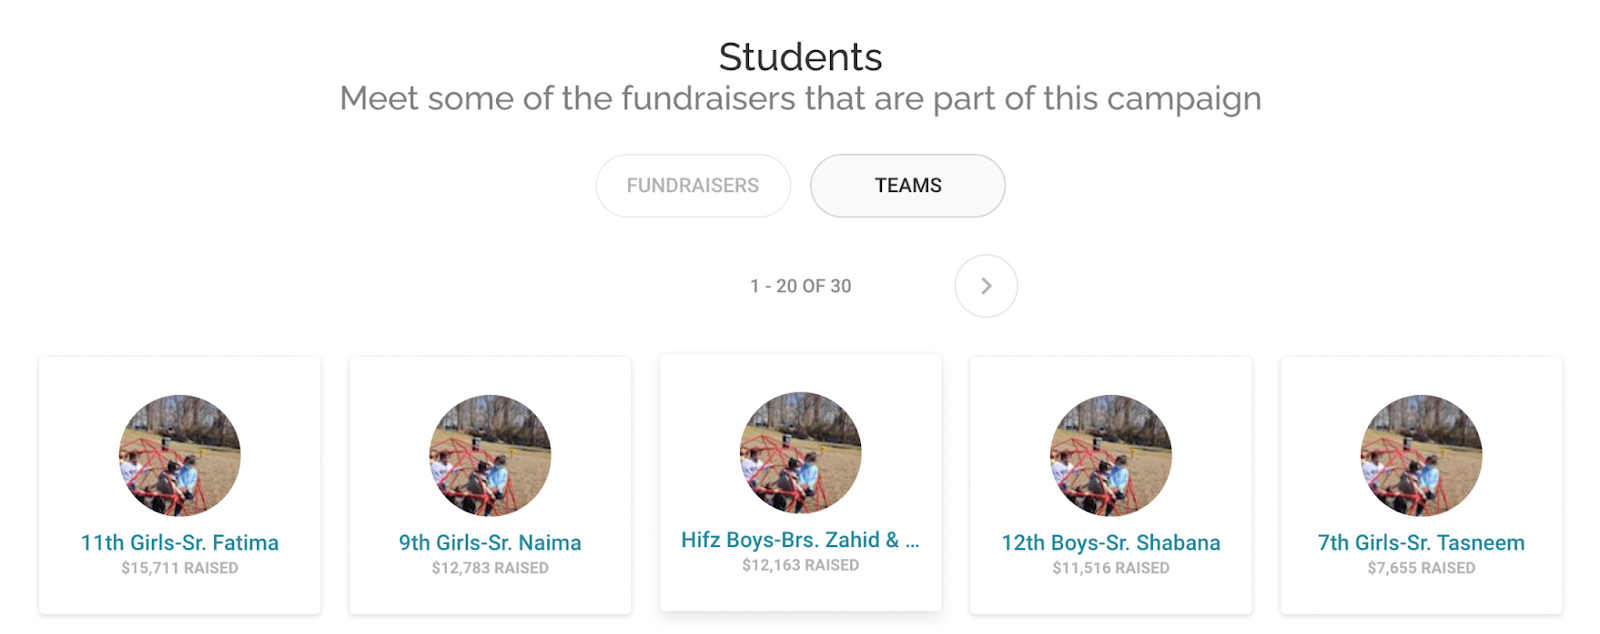Open the Hifz Boys-Brs. Zahid name link
Image resolution: width=1600 pixels, height=634 pixels.
(800, 540)
